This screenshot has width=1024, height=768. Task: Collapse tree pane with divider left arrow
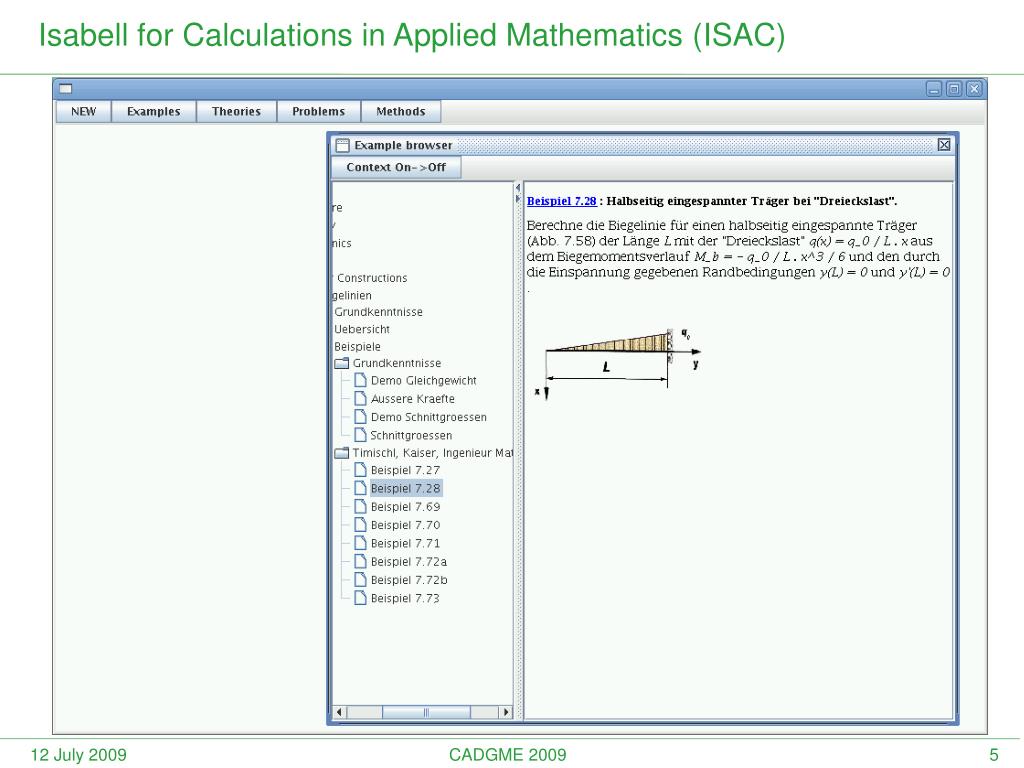pos(518,188)
